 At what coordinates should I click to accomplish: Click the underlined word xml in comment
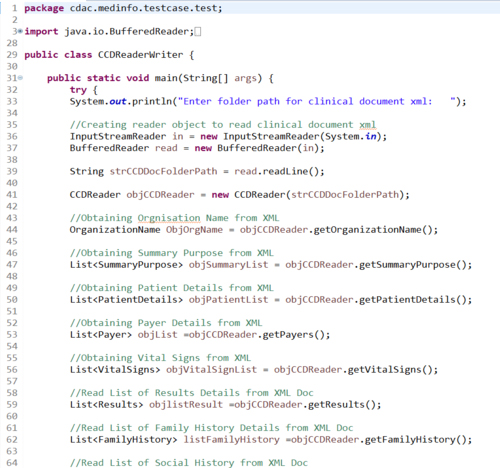point(368,125)
